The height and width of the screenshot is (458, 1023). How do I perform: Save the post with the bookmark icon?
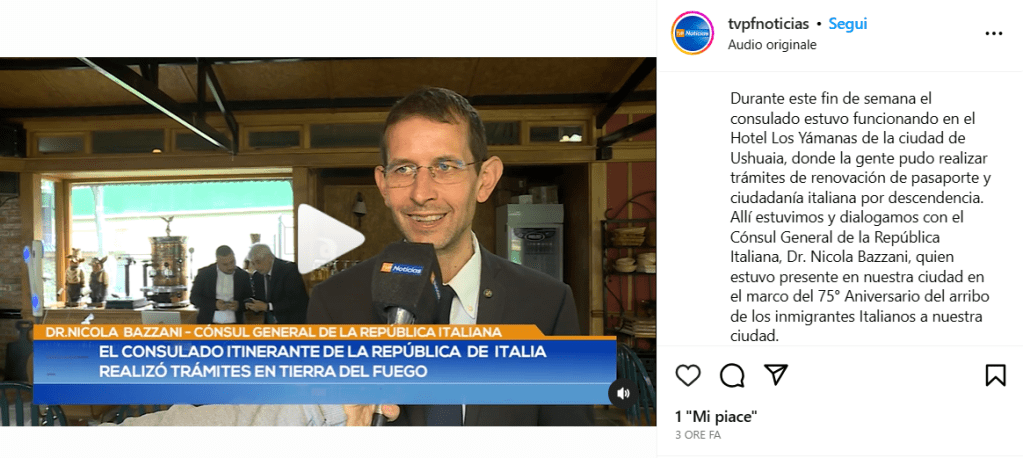(x=995, y=375)
